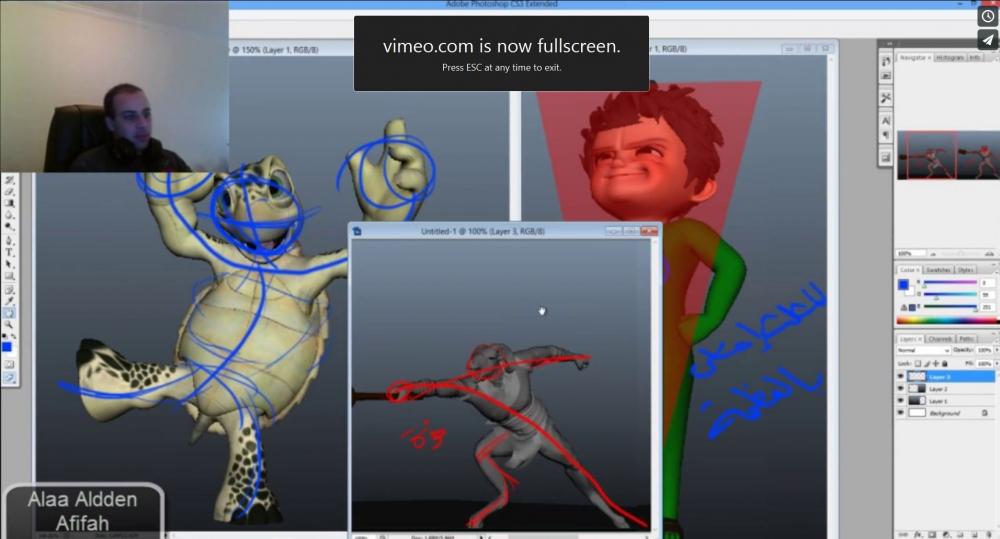Switch to the Styles tab
This screenshot has height=539, width=1000.
pos(966,270)
